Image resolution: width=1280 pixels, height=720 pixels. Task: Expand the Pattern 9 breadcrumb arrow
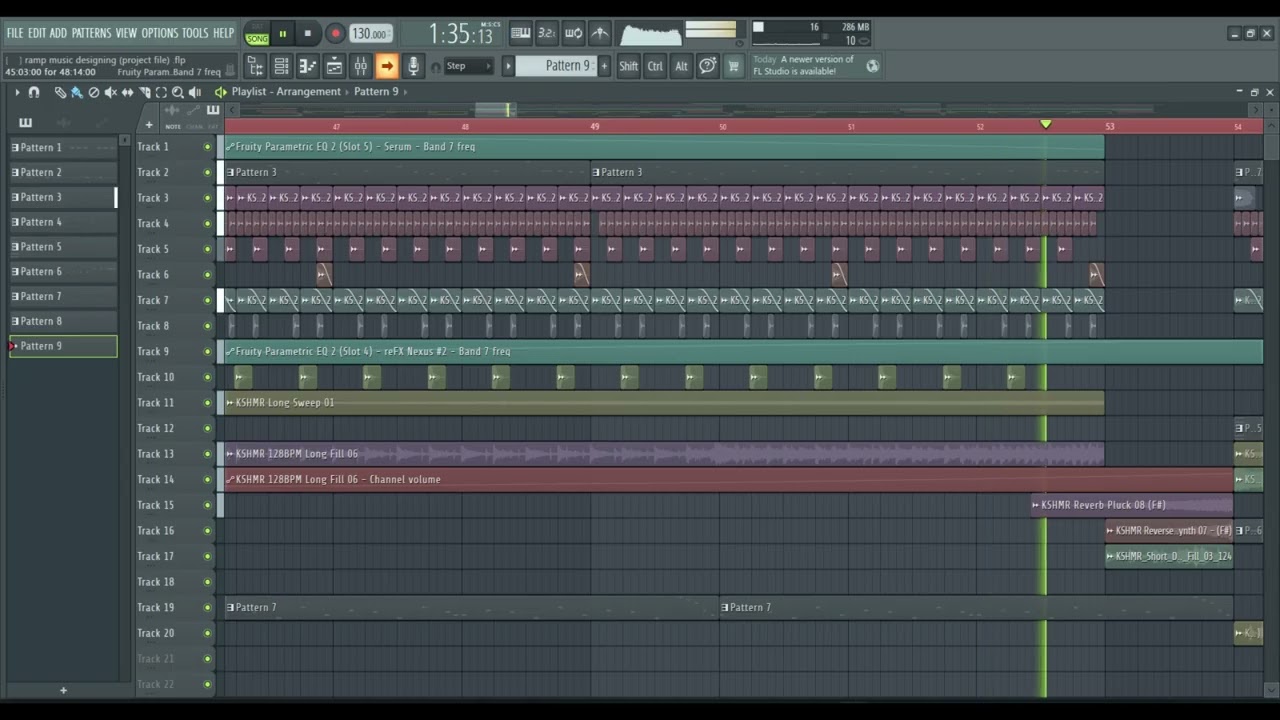pyautogui.click(x=405, y=92)
